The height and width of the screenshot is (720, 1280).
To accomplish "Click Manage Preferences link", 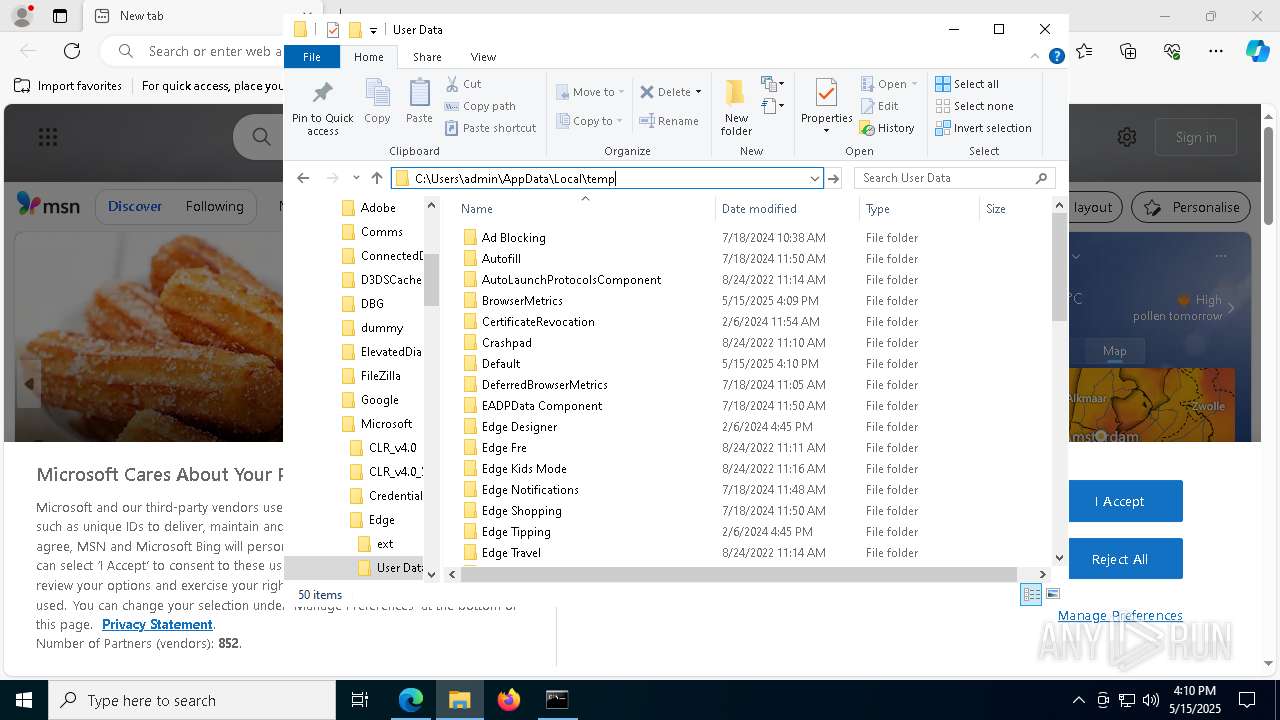I will [x=1120, y=615].
